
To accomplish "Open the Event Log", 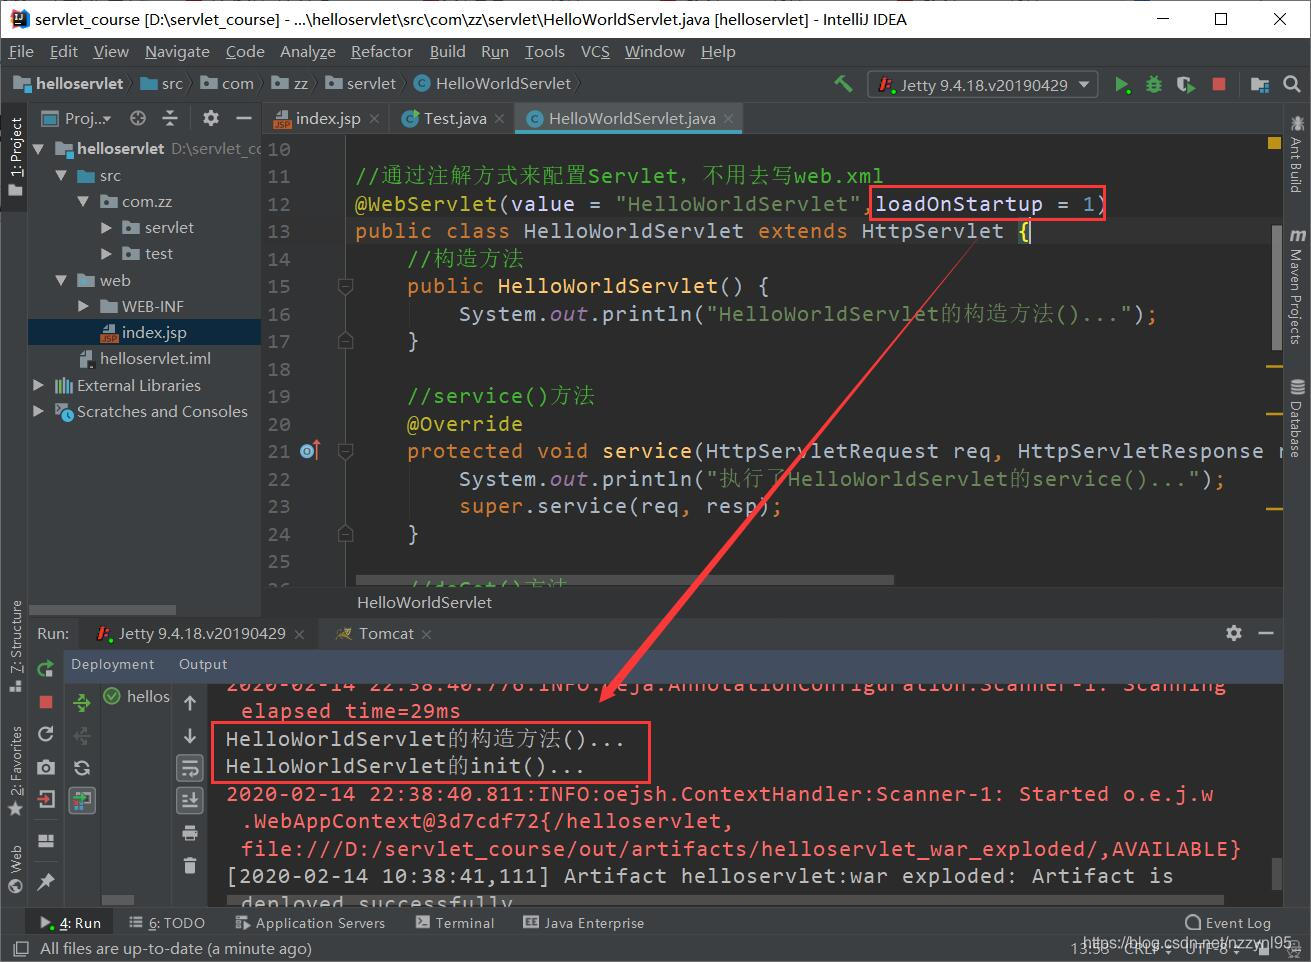I will (1228, 923).
